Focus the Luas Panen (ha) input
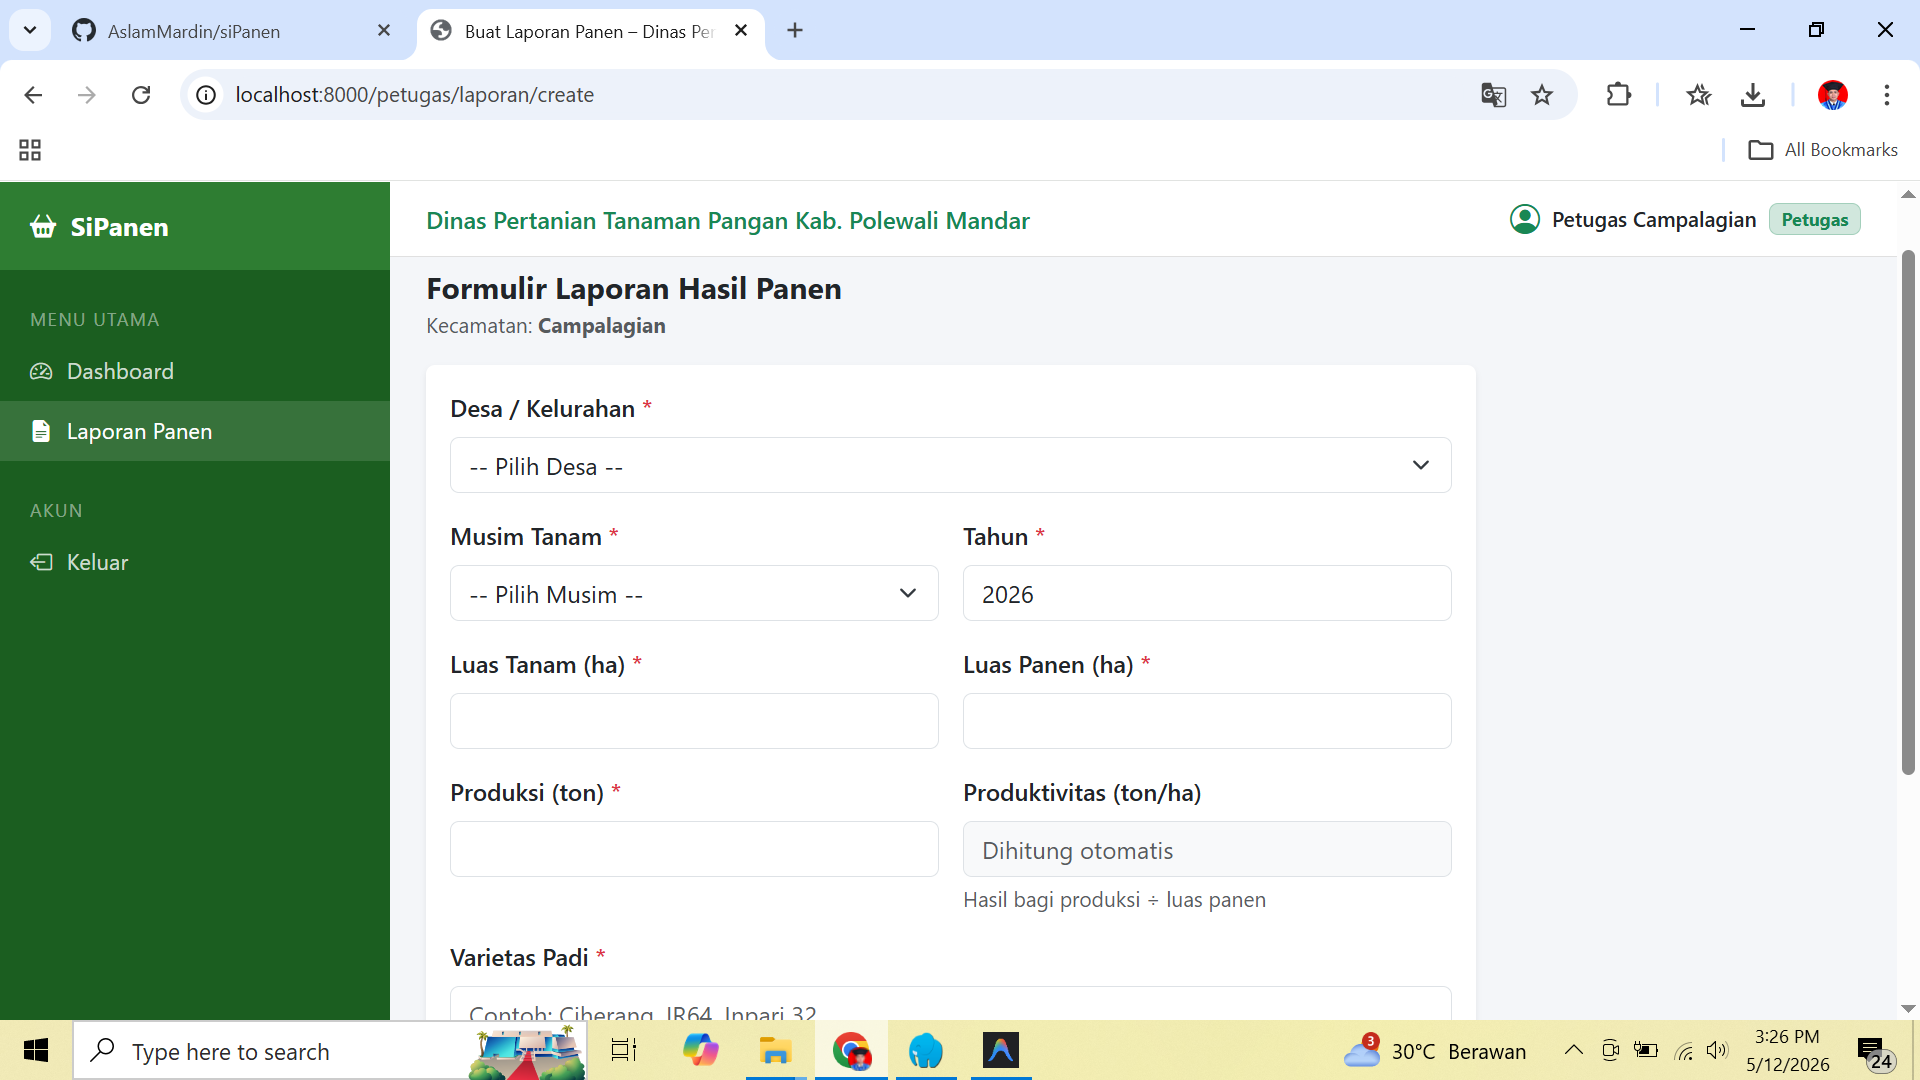Image resolution: width=1920 pixels, height=1080 pixels. coord(1207,721)
